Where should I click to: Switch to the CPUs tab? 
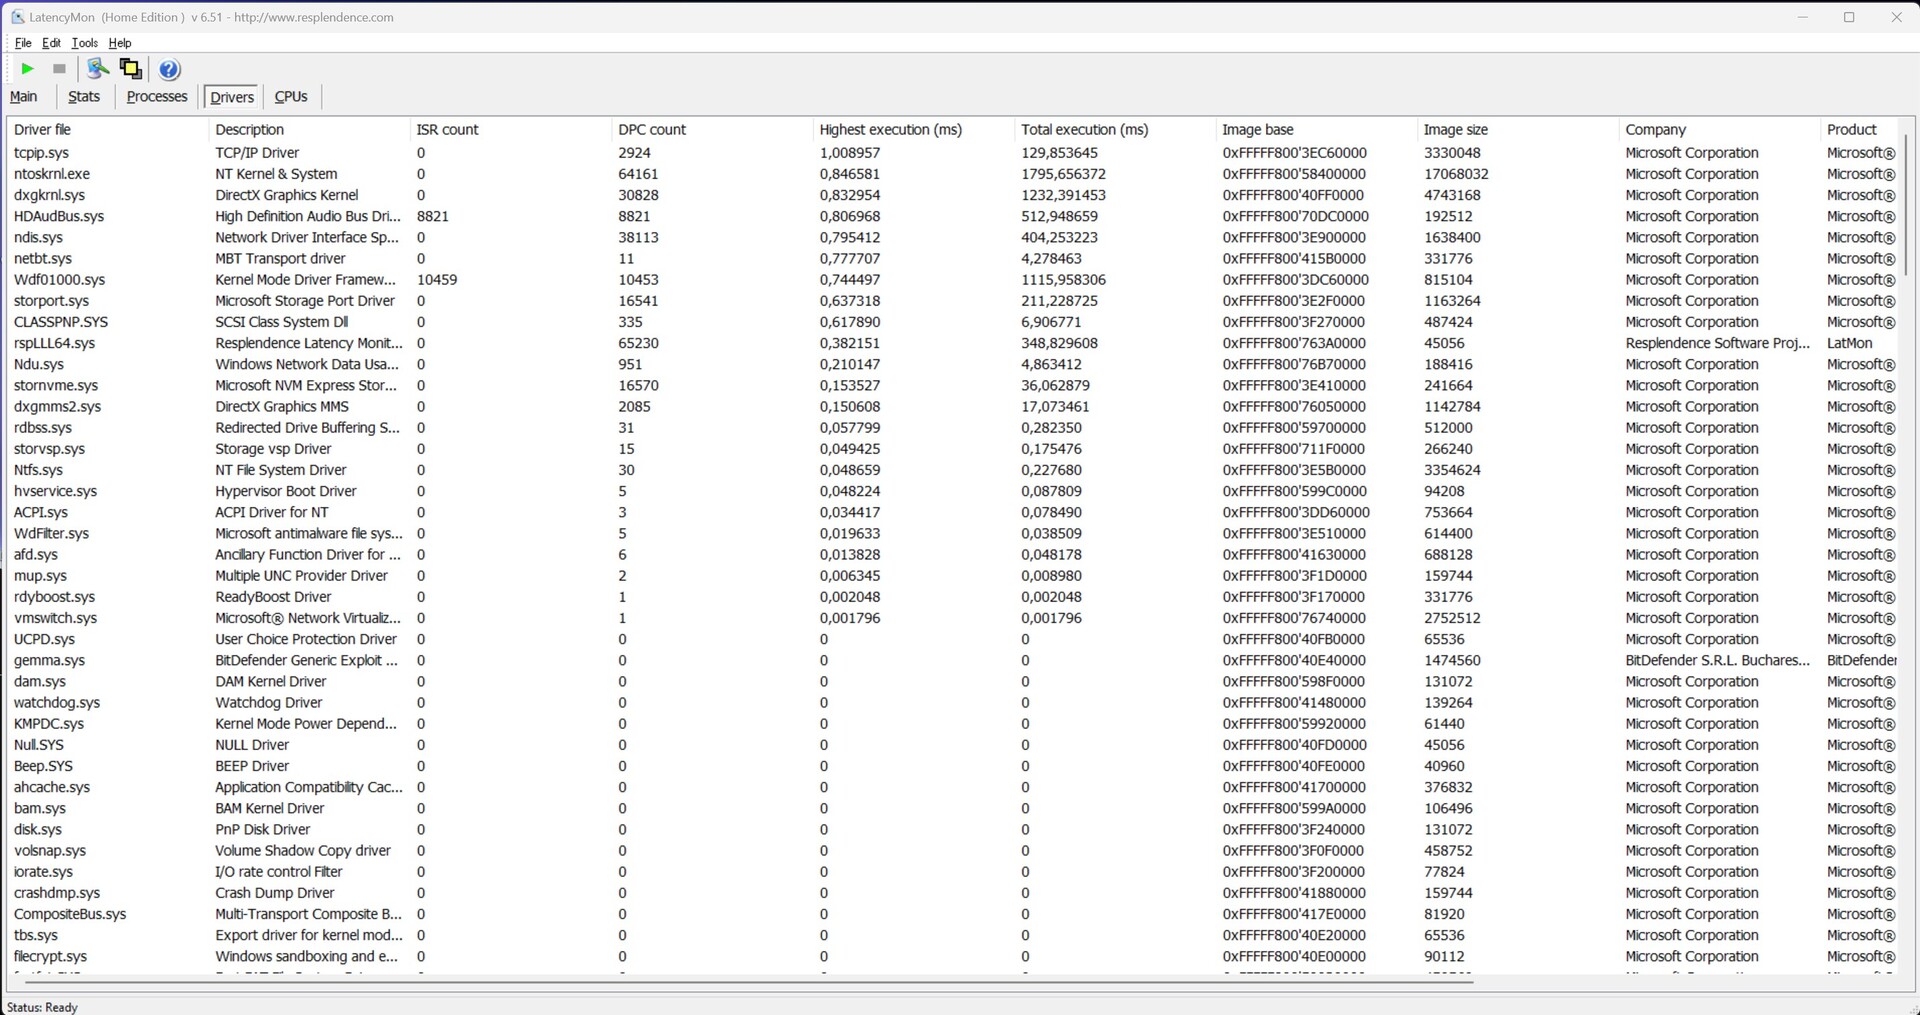(291, 97)
